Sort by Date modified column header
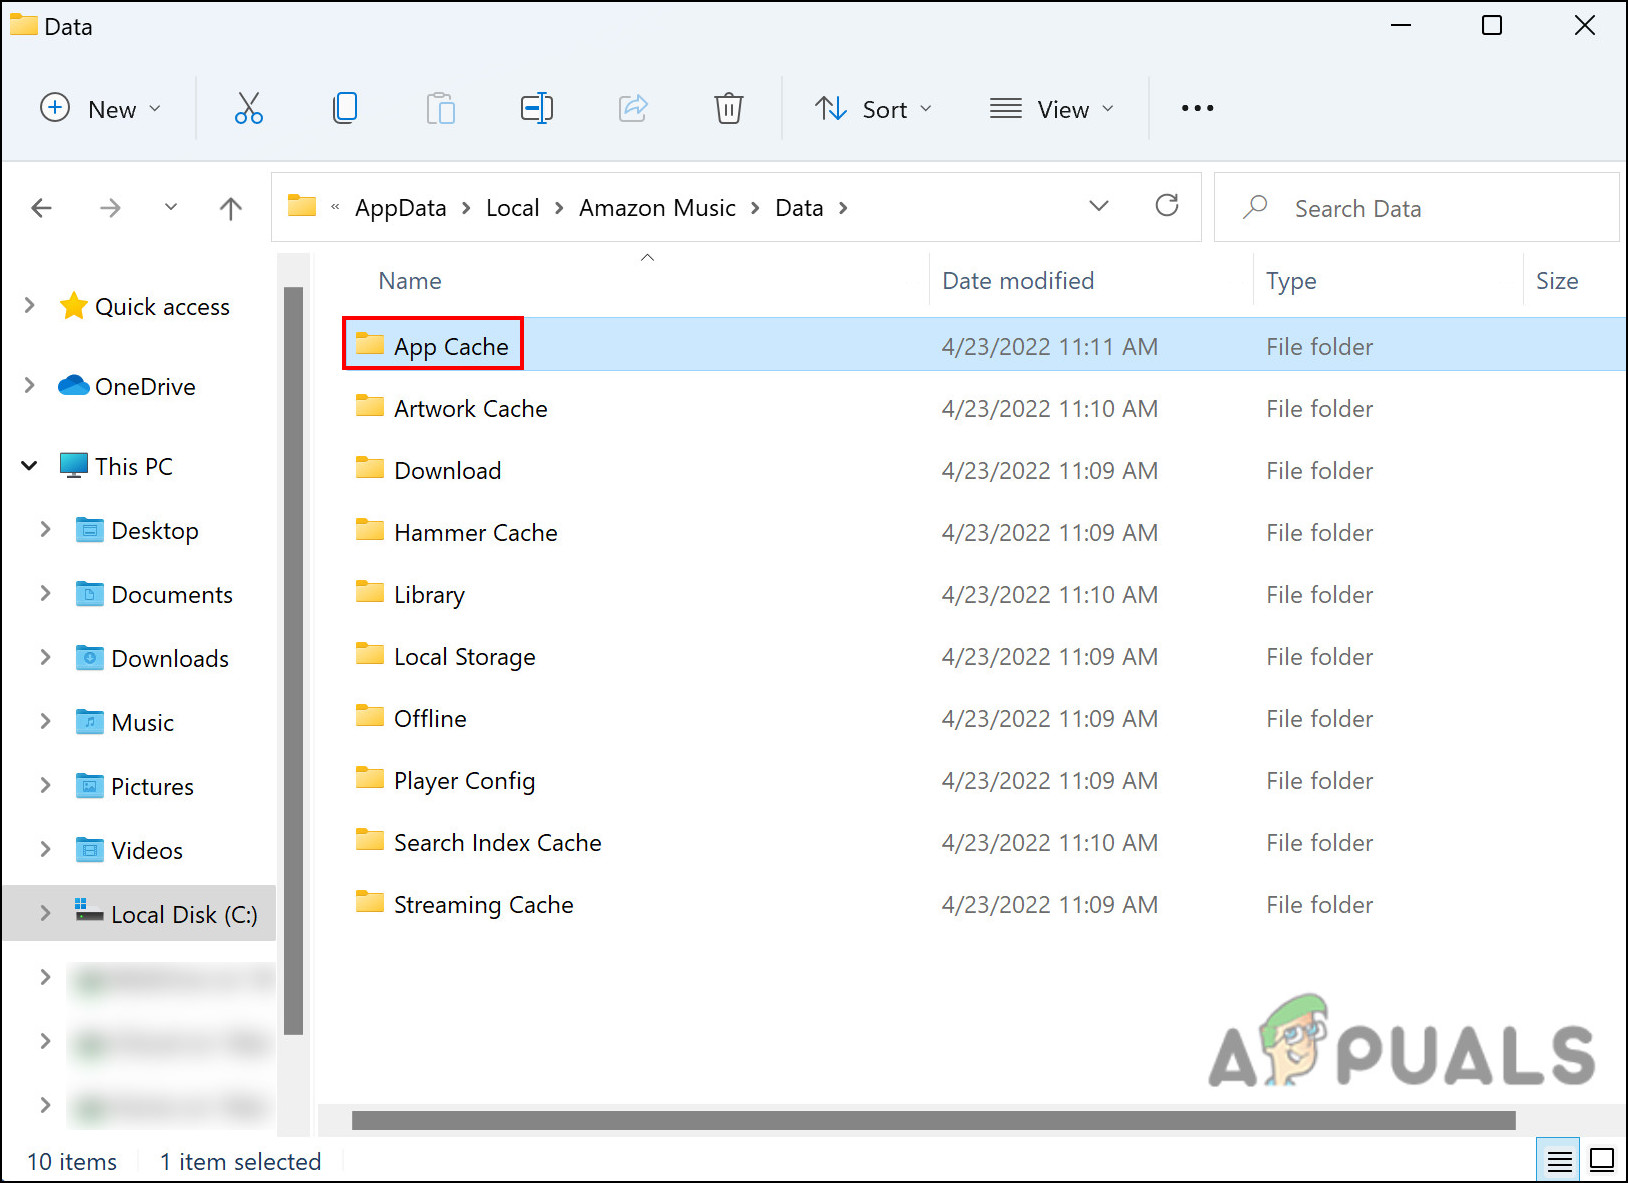 (1018, 281)
